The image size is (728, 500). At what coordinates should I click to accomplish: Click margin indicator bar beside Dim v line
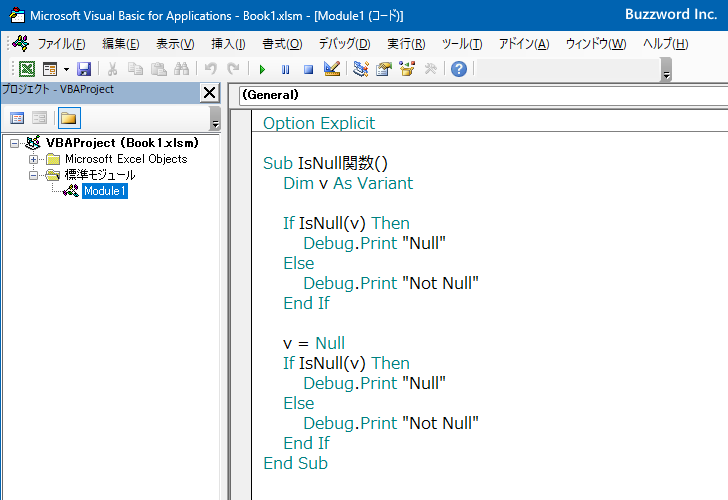[x=241, y=183]
